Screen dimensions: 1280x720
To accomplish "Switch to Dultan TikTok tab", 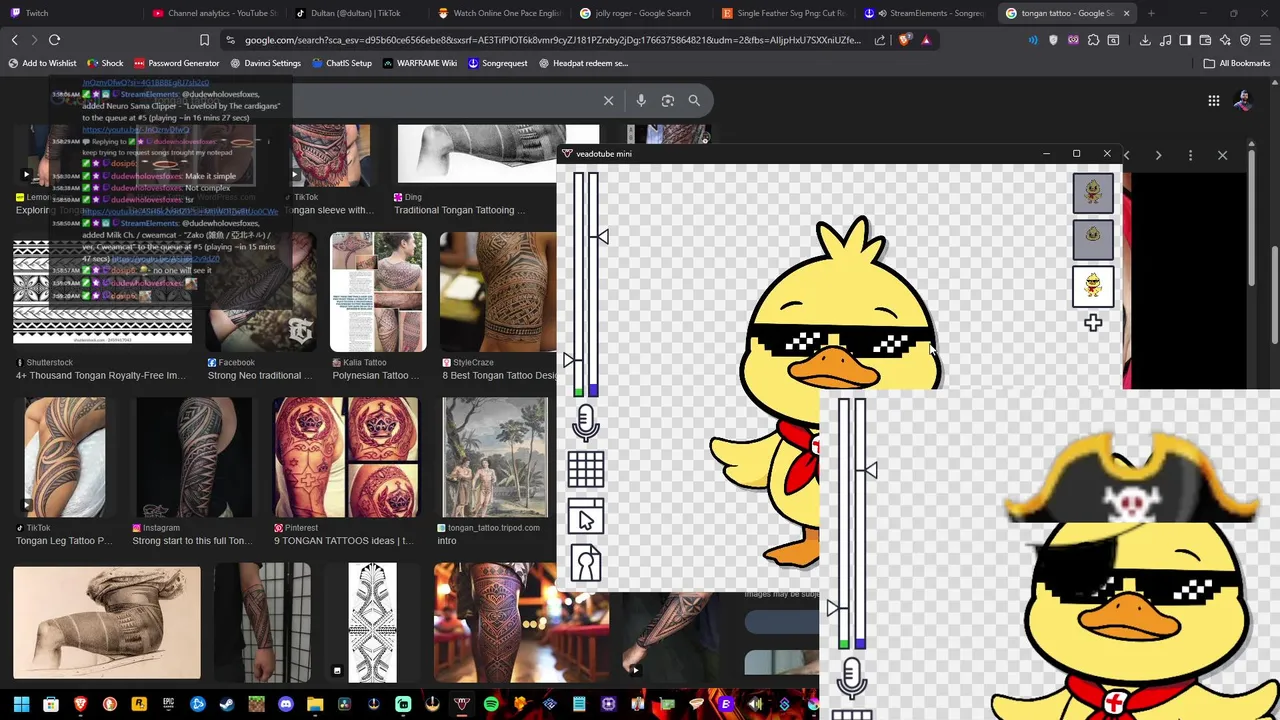I will point(358,13).
